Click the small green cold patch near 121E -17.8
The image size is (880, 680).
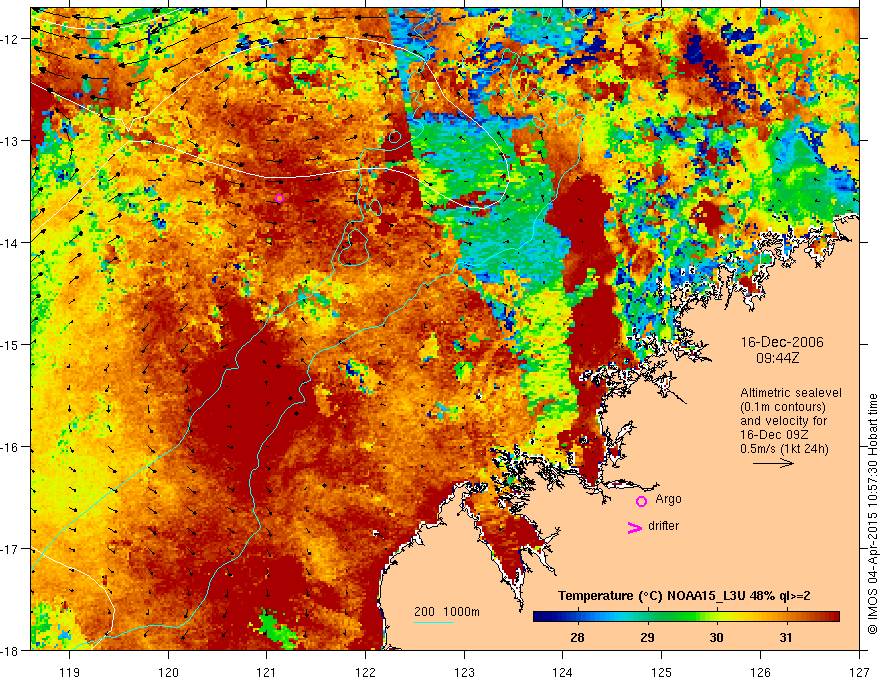(277, 630)
